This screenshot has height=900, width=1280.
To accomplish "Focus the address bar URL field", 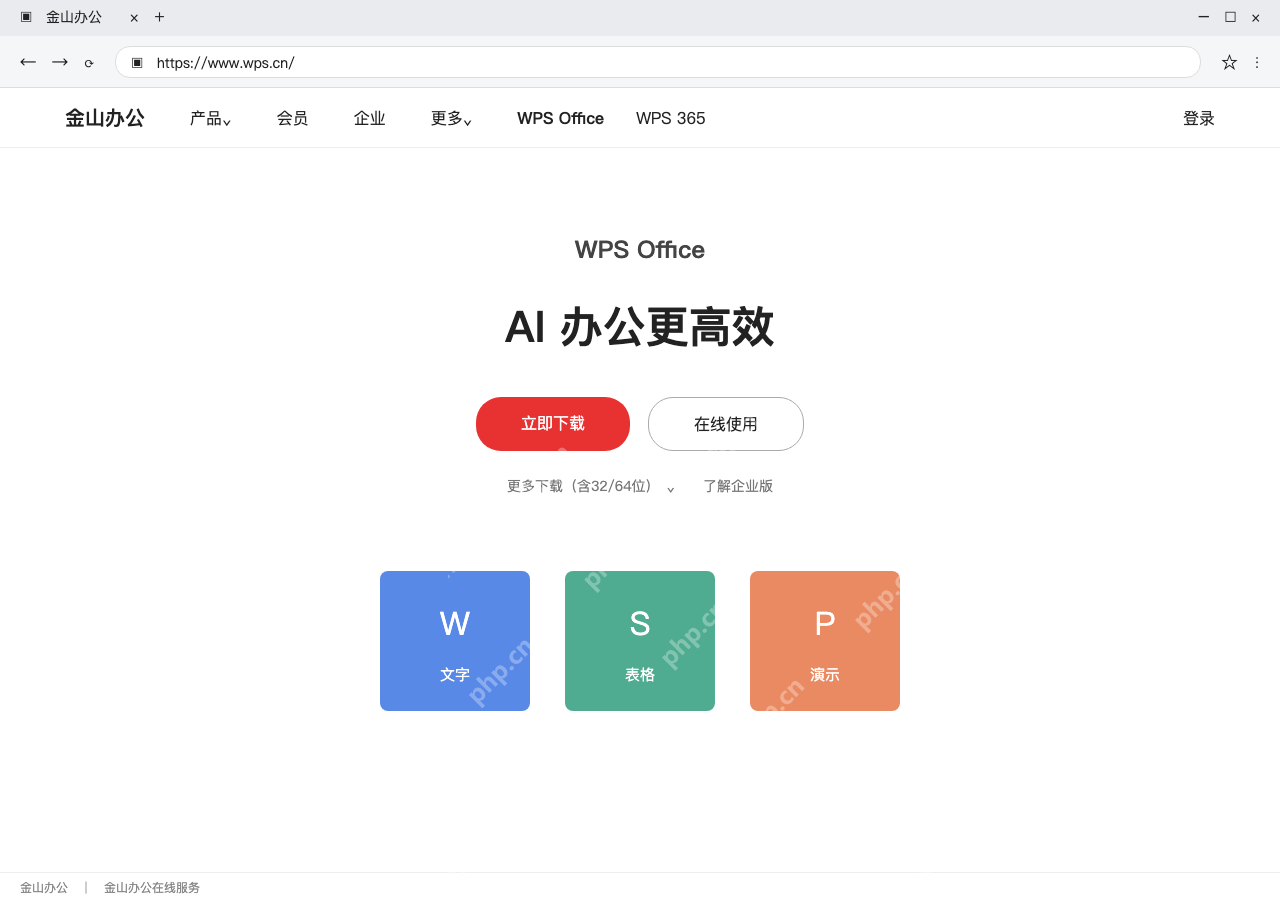I will click(x=658, y=62).
